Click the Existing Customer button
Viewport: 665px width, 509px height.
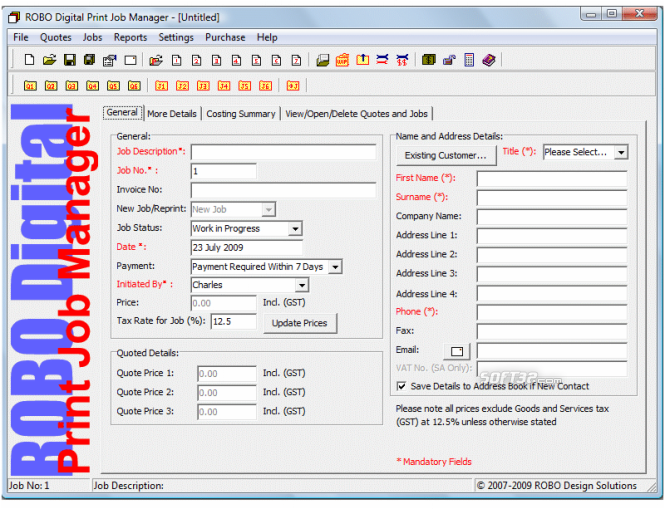(x=446, y=155)
